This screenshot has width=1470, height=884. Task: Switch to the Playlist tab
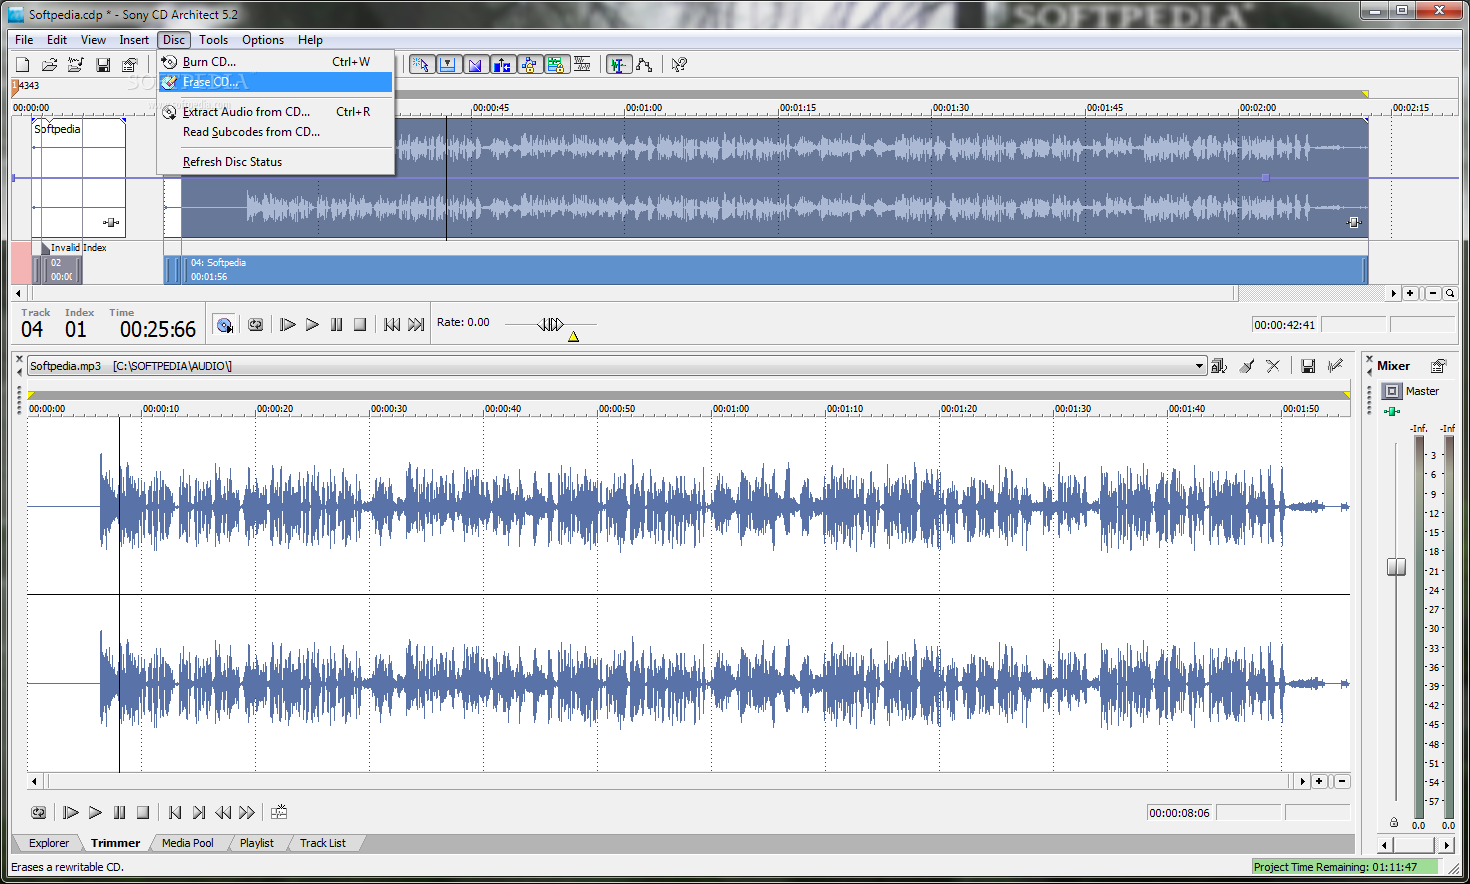click(257, 843)
